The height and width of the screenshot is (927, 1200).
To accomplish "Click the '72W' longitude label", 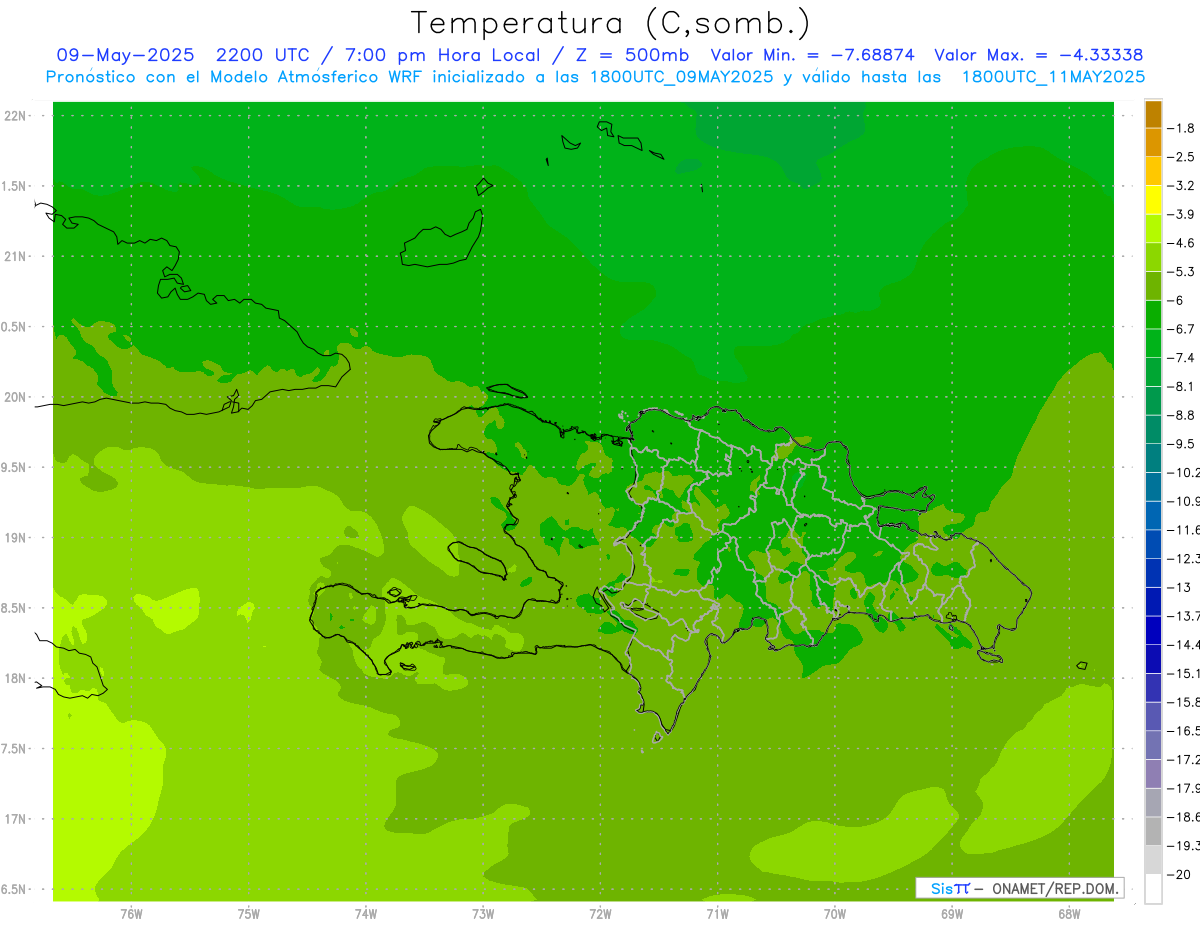I will point(600,913).
